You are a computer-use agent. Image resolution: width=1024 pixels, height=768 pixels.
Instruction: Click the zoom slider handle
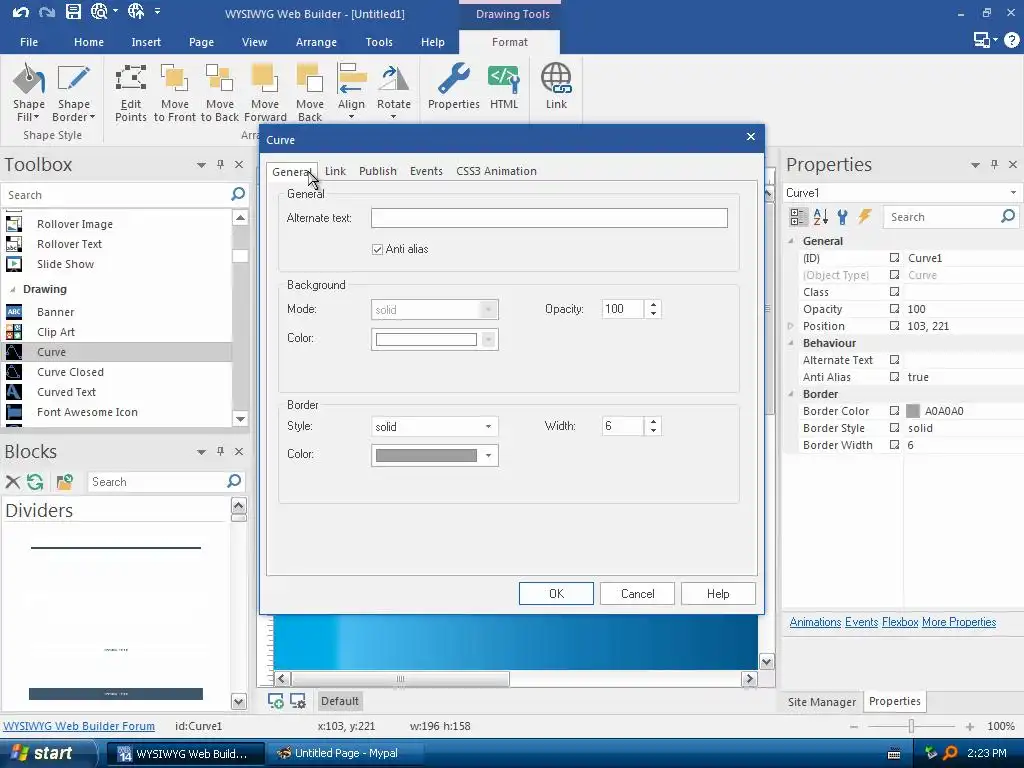click(x=911, y=726)
